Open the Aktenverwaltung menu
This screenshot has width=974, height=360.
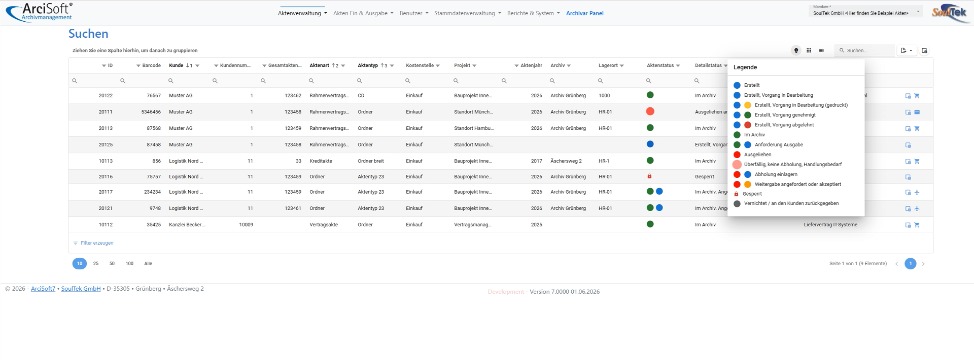point(303,13)
